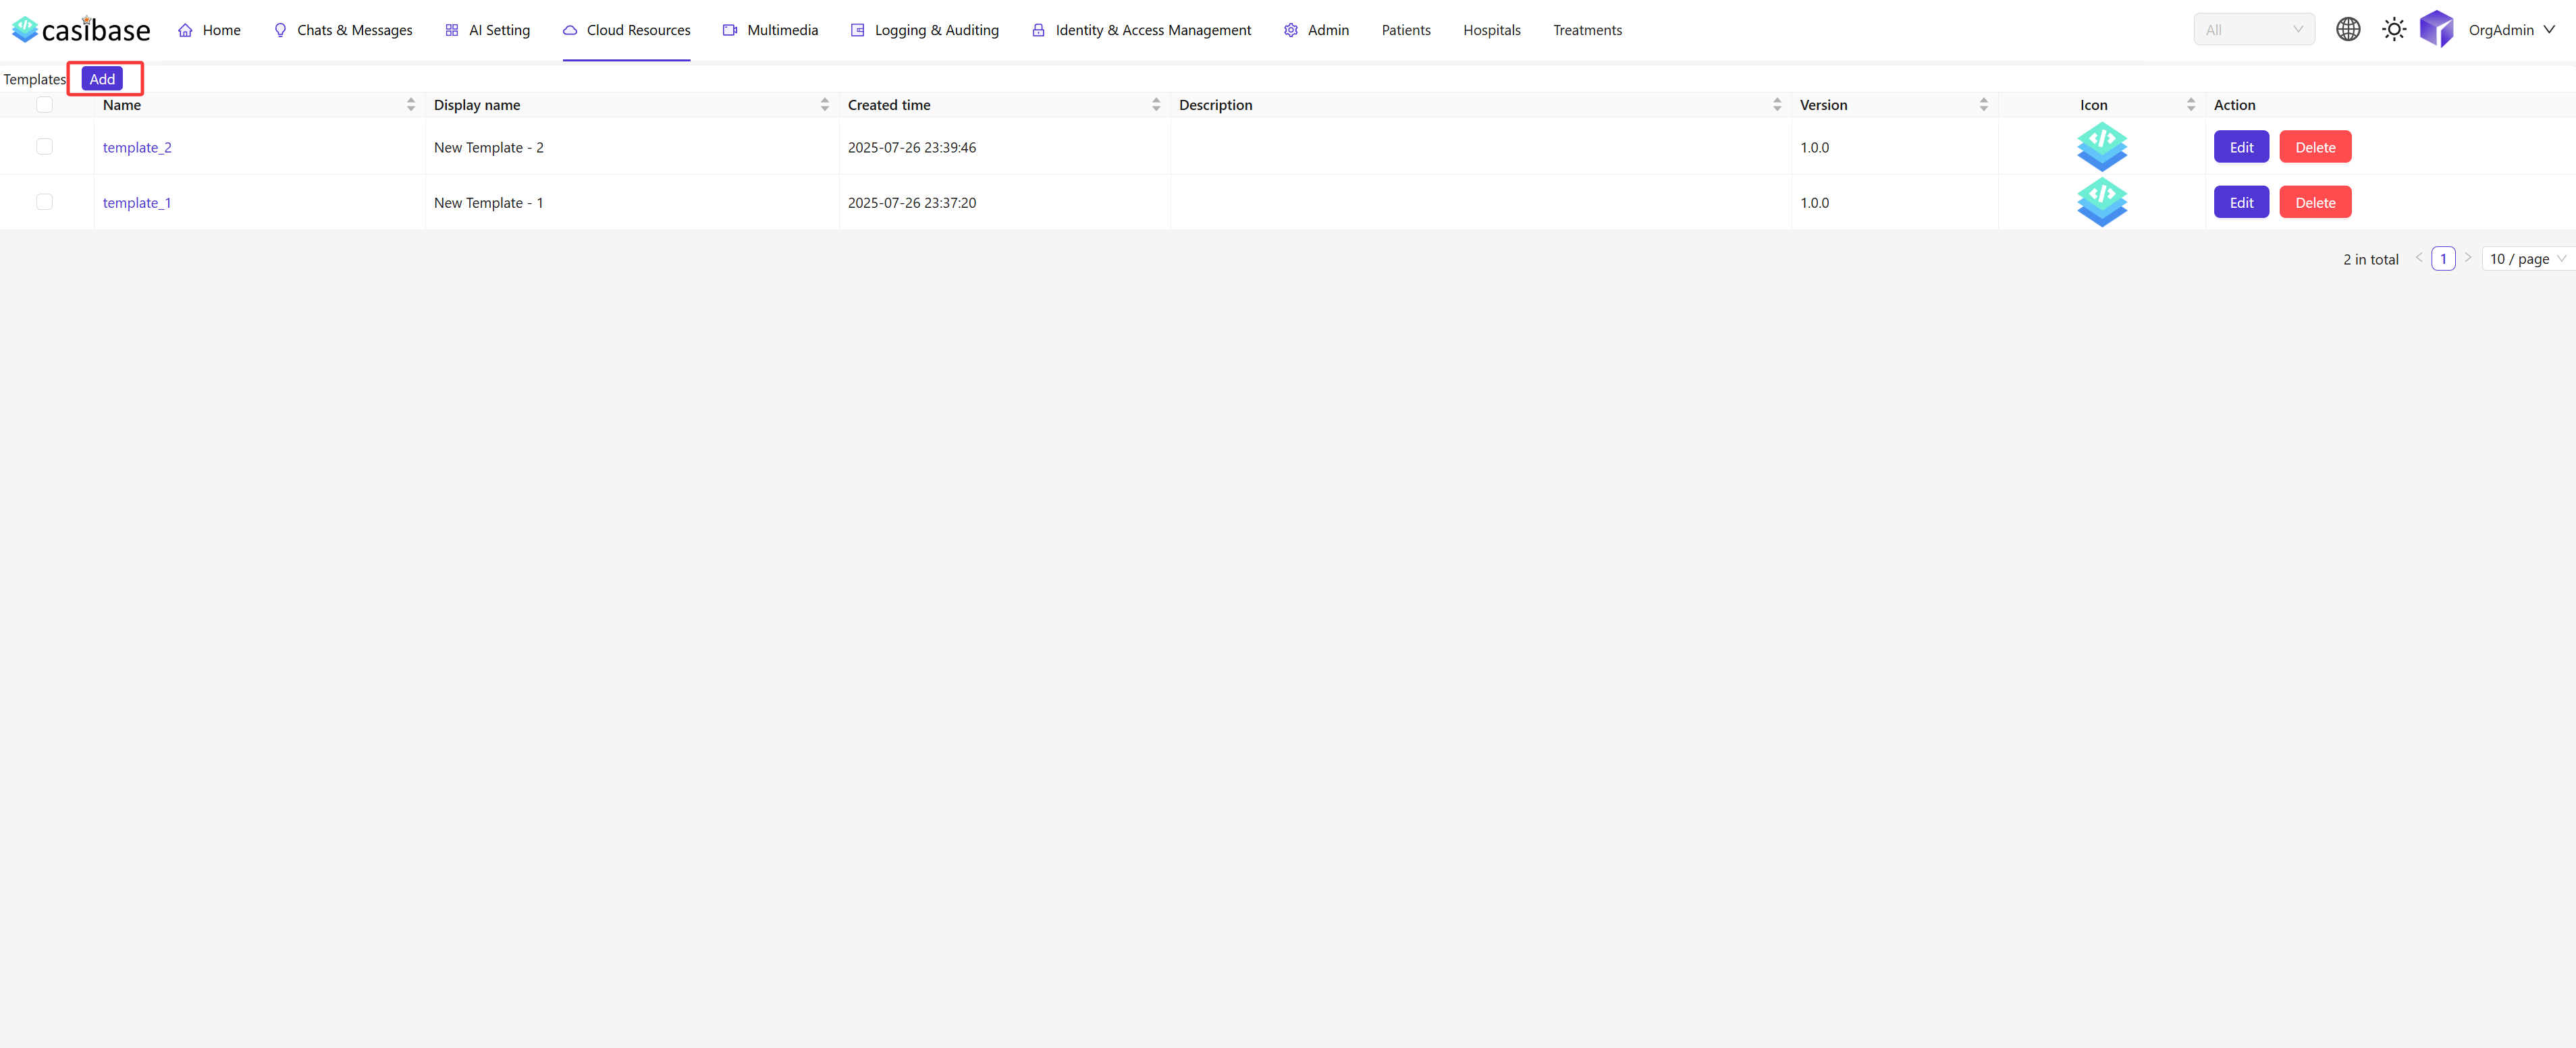Image resolution: width=2576 pixels, height=1048 pixels.
Task: Sort by Name column arrows
Action: [410, 105]
